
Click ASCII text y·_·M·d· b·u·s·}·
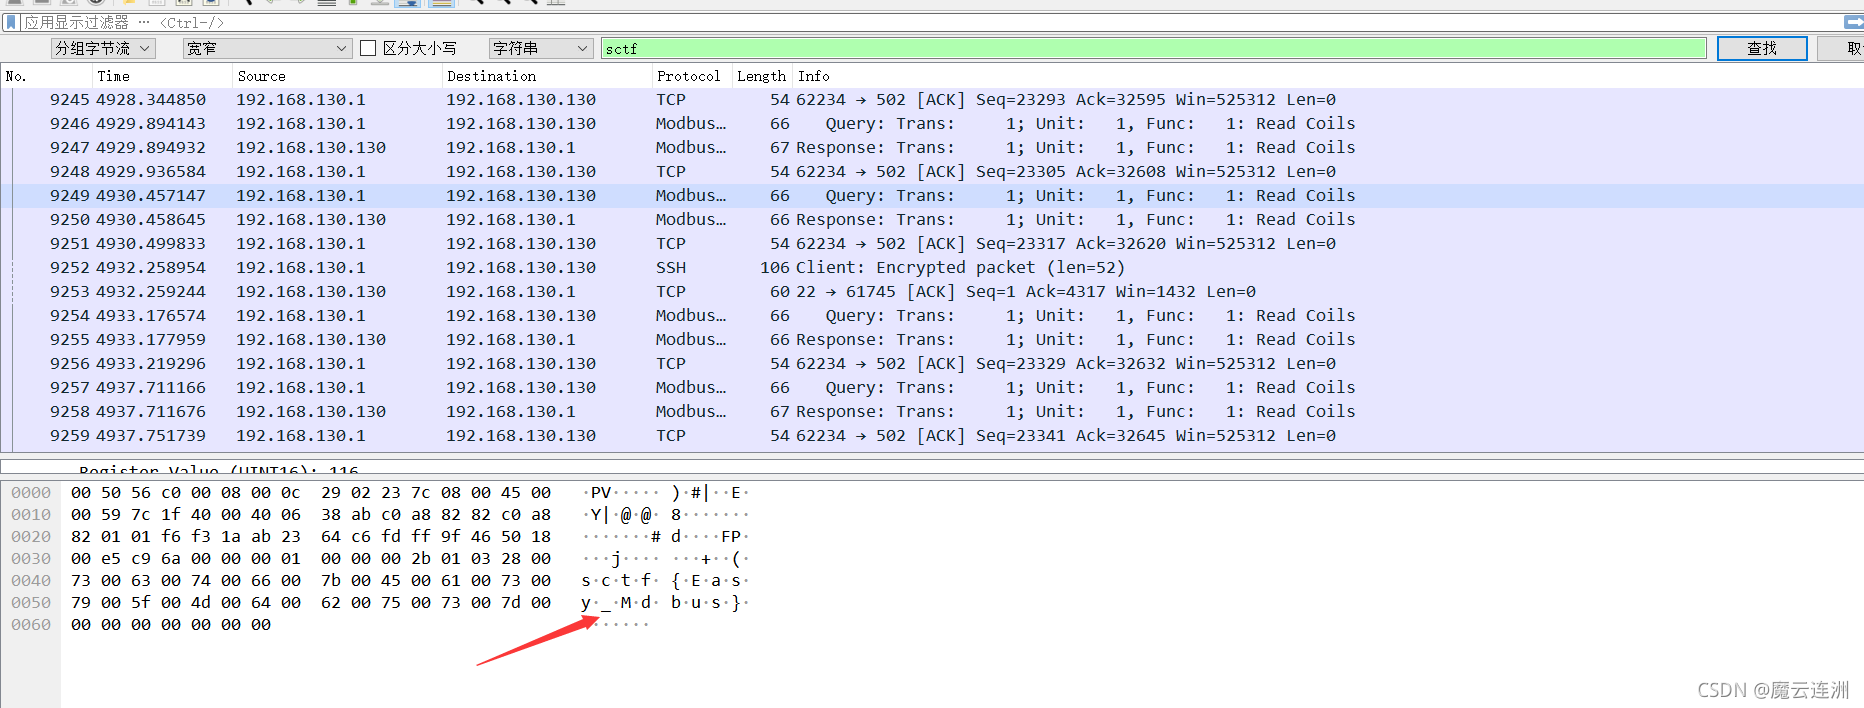[x=665, y=603]
